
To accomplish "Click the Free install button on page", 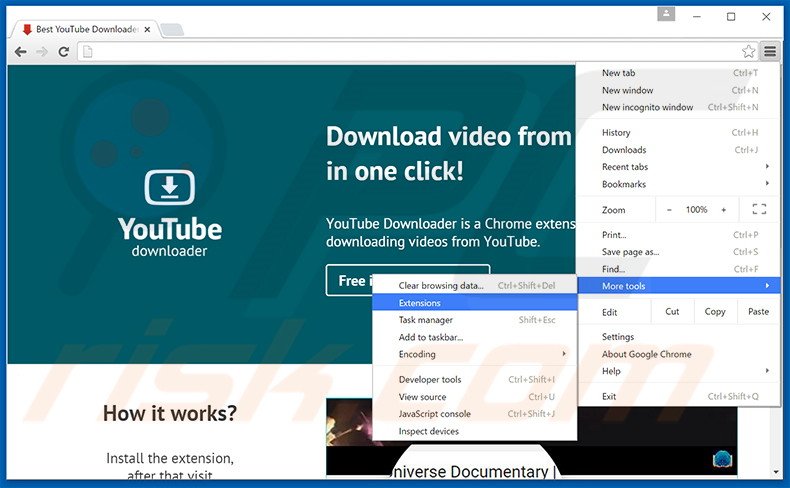I will 408,280.
